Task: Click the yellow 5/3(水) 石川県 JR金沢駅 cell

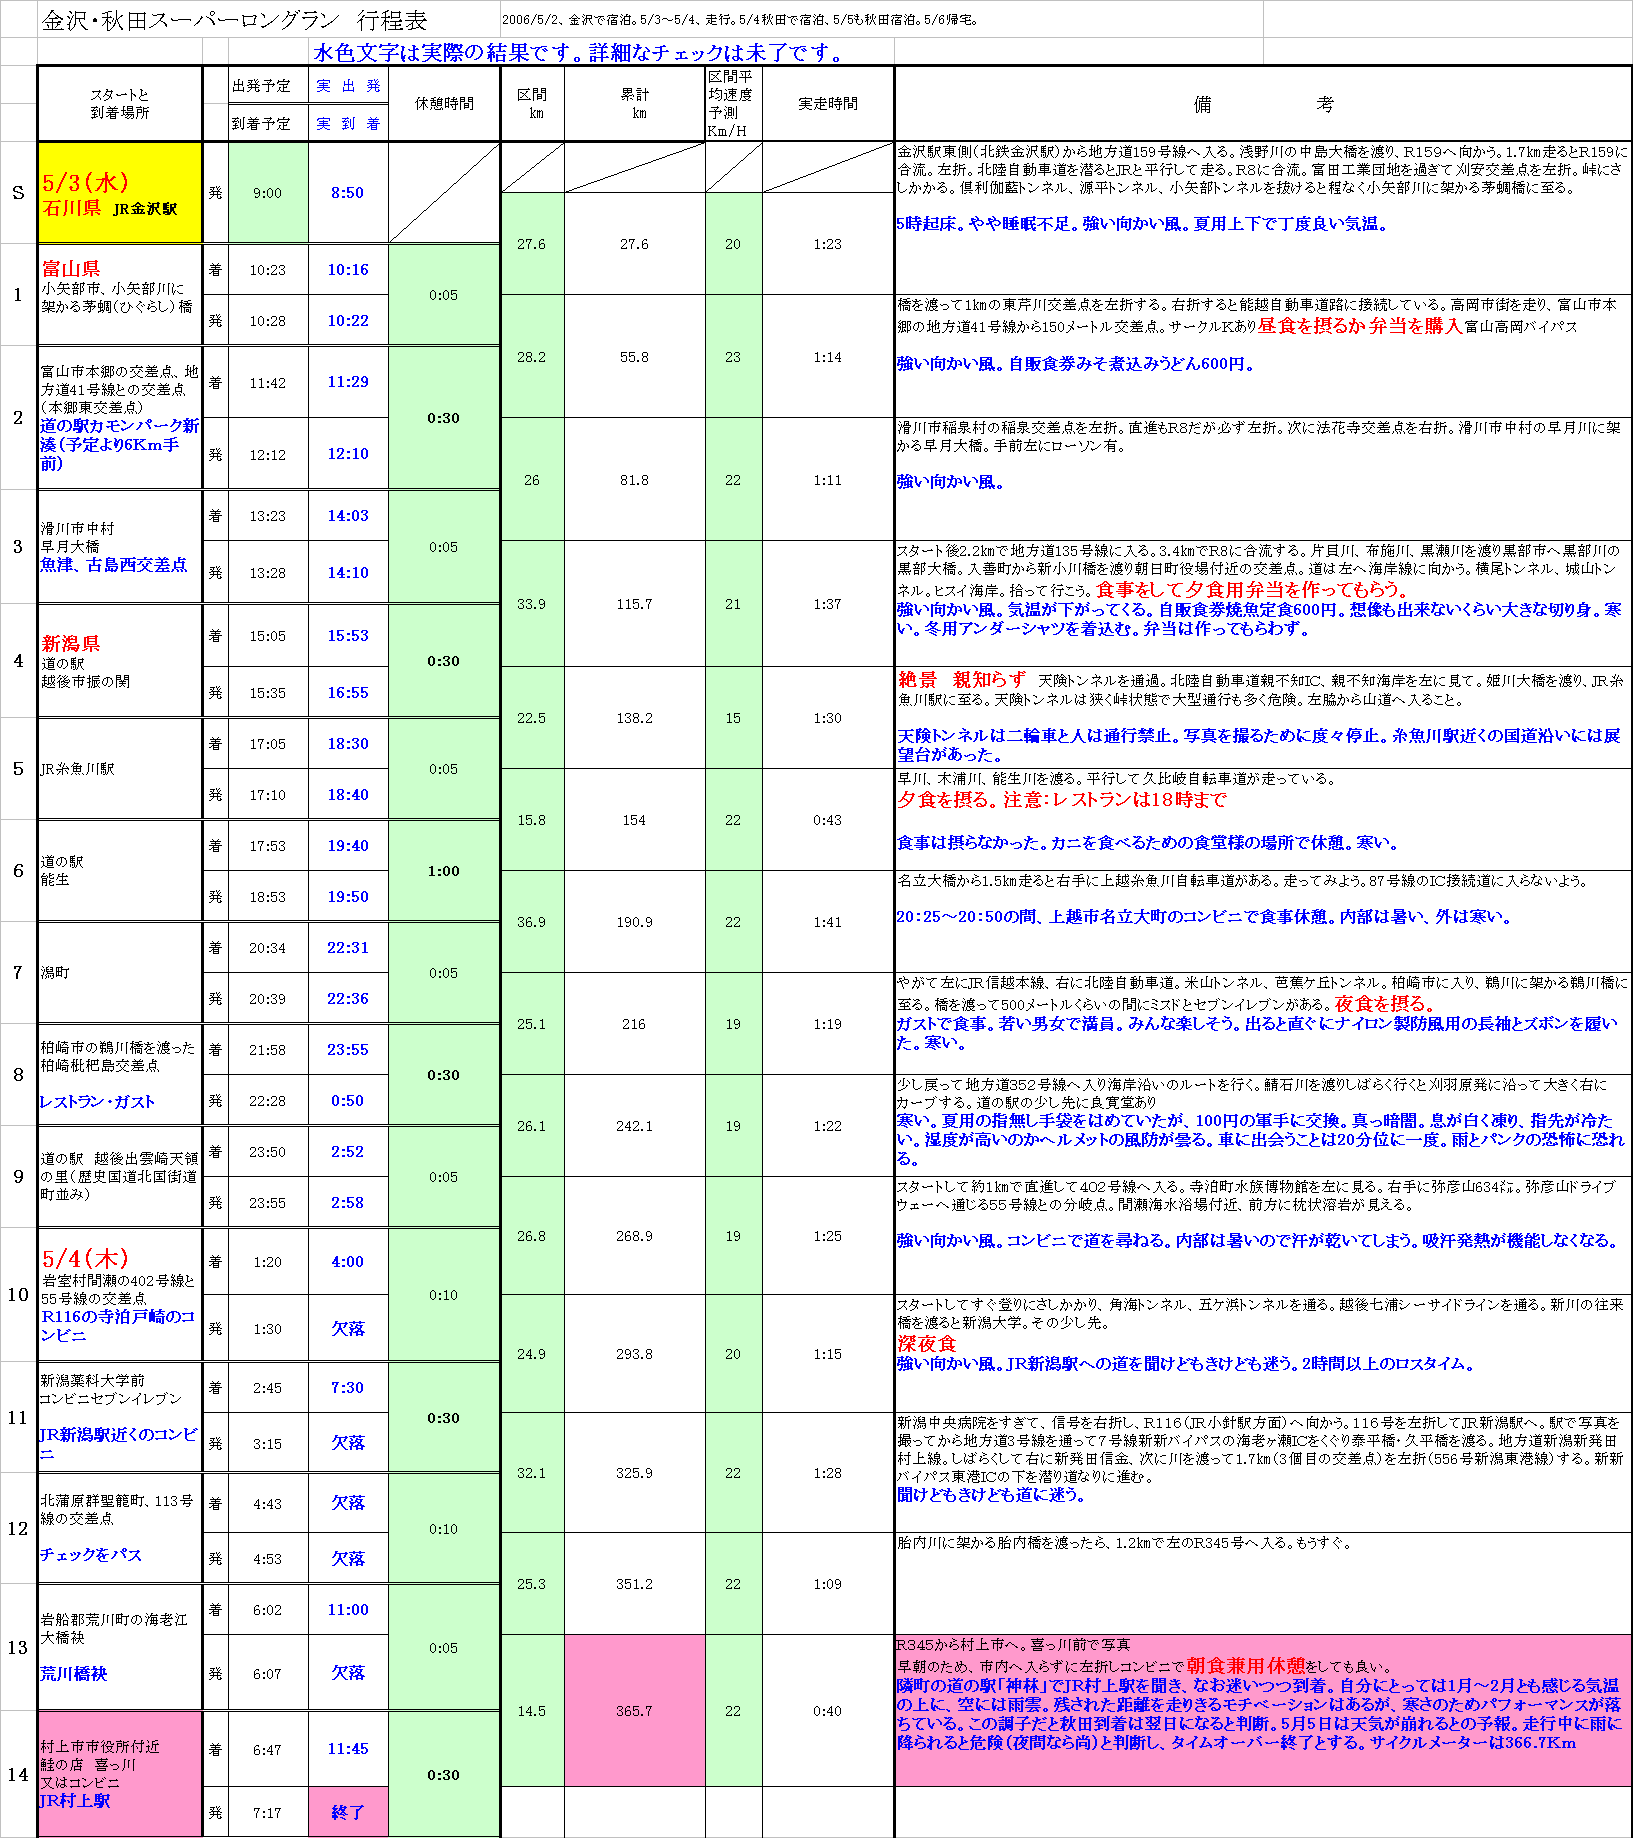Action: pyautogui.click(x=119, y=193)
